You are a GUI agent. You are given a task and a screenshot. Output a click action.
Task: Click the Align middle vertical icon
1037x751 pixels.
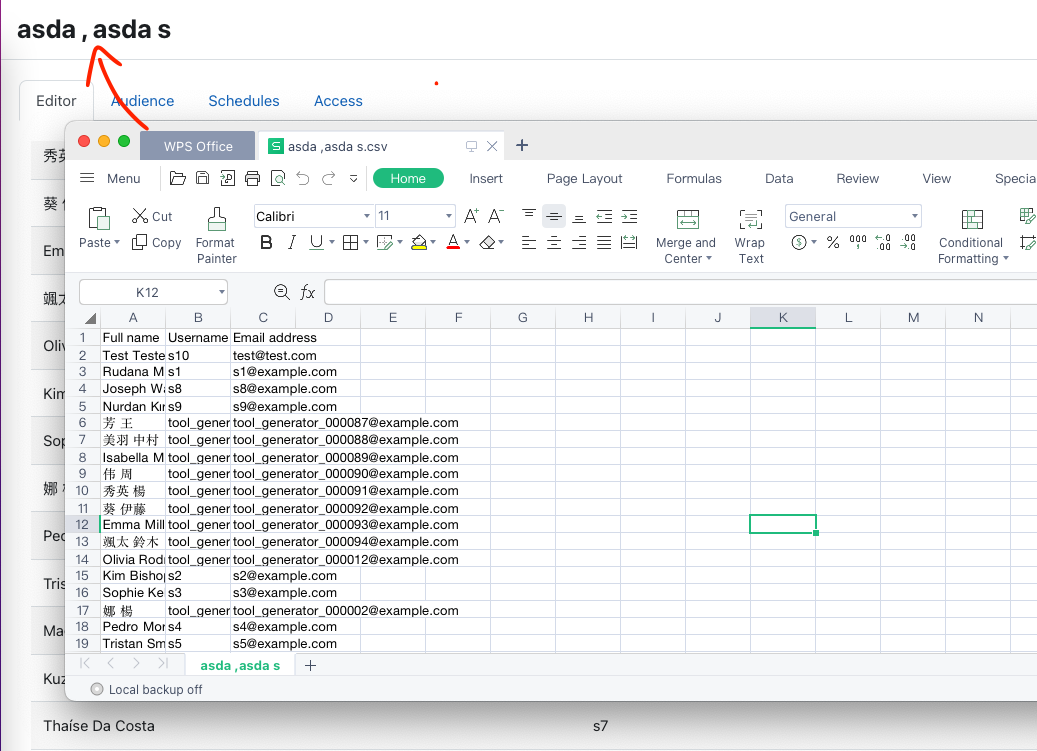coord(554,216)
